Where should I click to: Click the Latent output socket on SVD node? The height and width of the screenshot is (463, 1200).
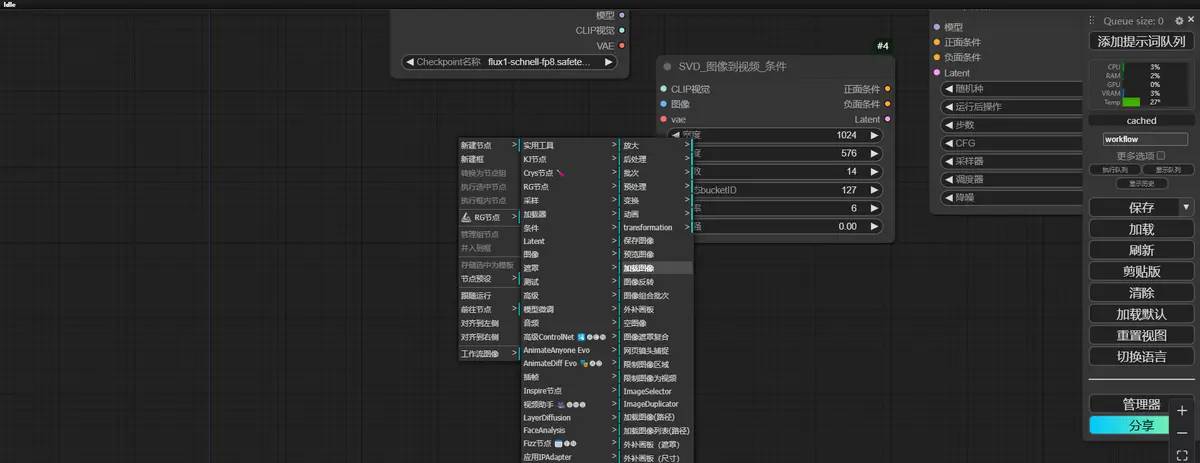pos(888,119)
